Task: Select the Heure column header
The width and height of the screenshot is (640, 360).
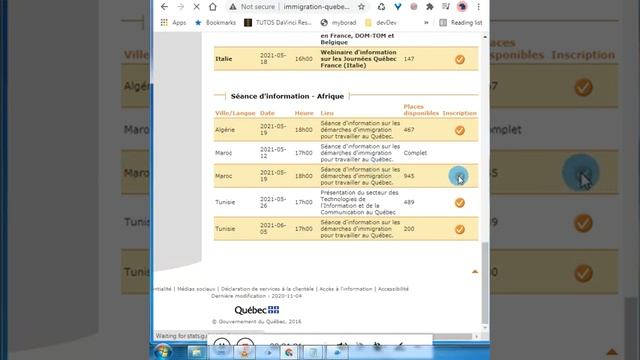Action: [x=304, y=113]
